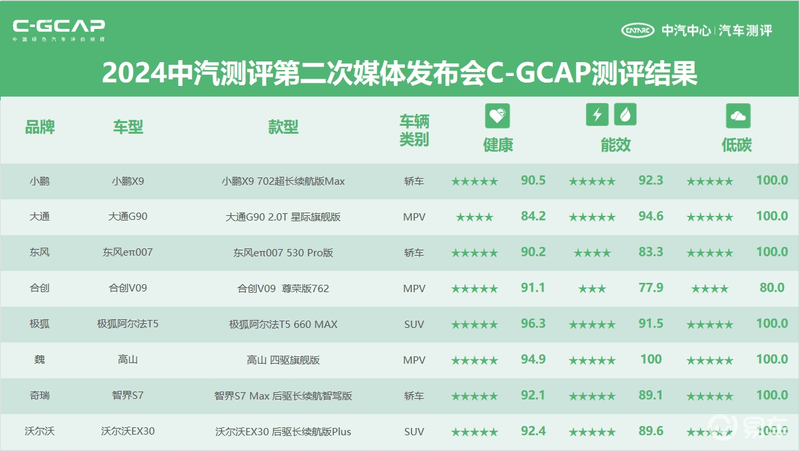Click the four-star health rating for 大通G90
This screenshot has height=451, width=800.
[x=474, y=217]
